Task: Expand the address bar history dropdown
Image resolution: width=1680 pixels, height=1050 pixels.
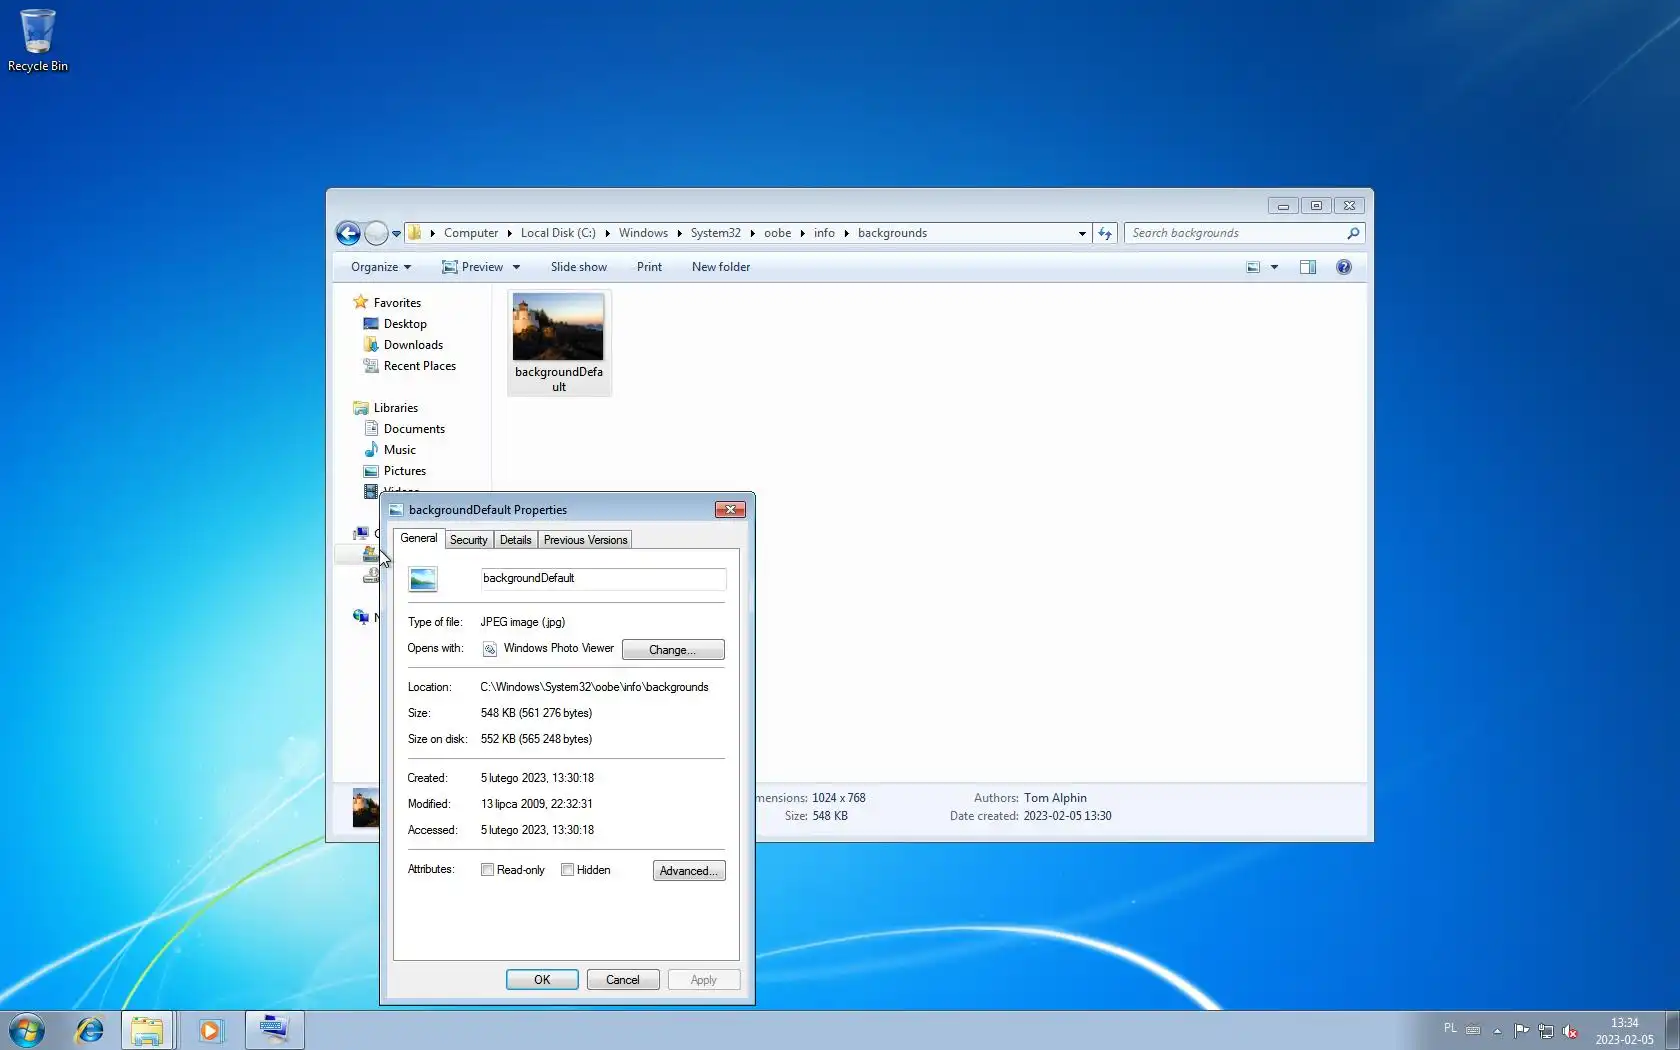Action: tap(1082, 233)
